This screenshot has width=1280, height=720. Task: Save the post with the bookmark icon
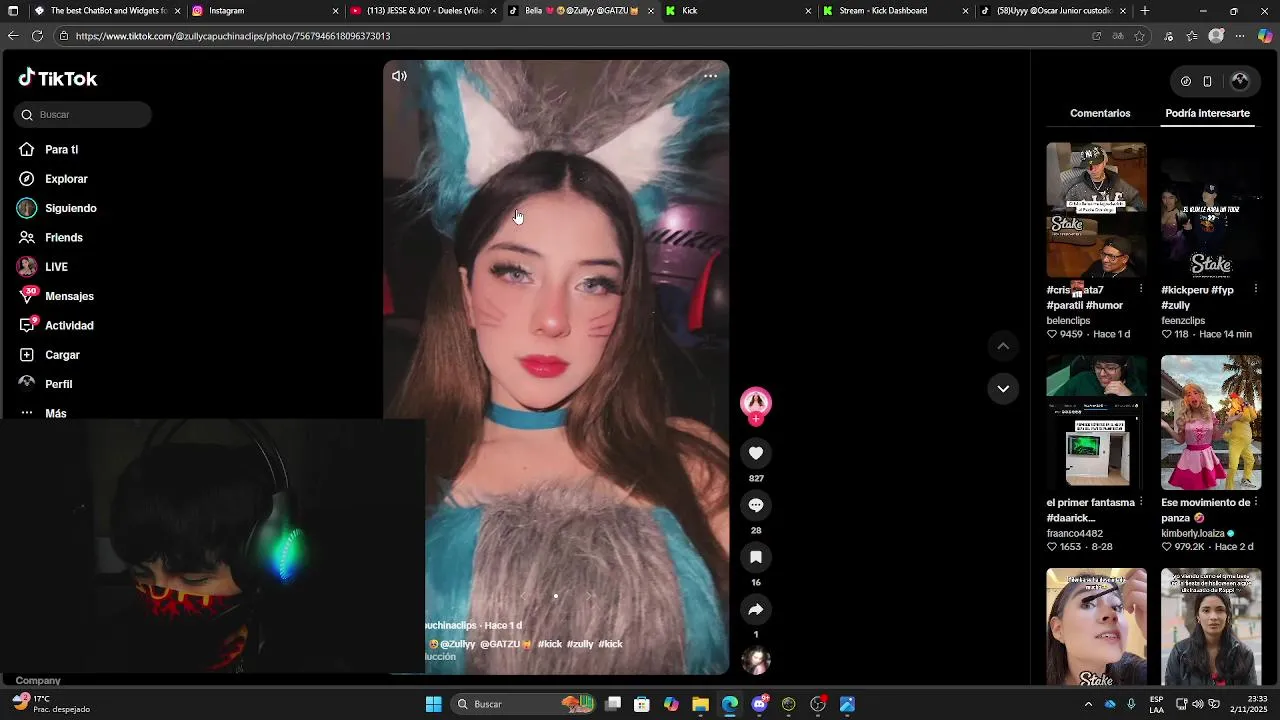(756, 557)
